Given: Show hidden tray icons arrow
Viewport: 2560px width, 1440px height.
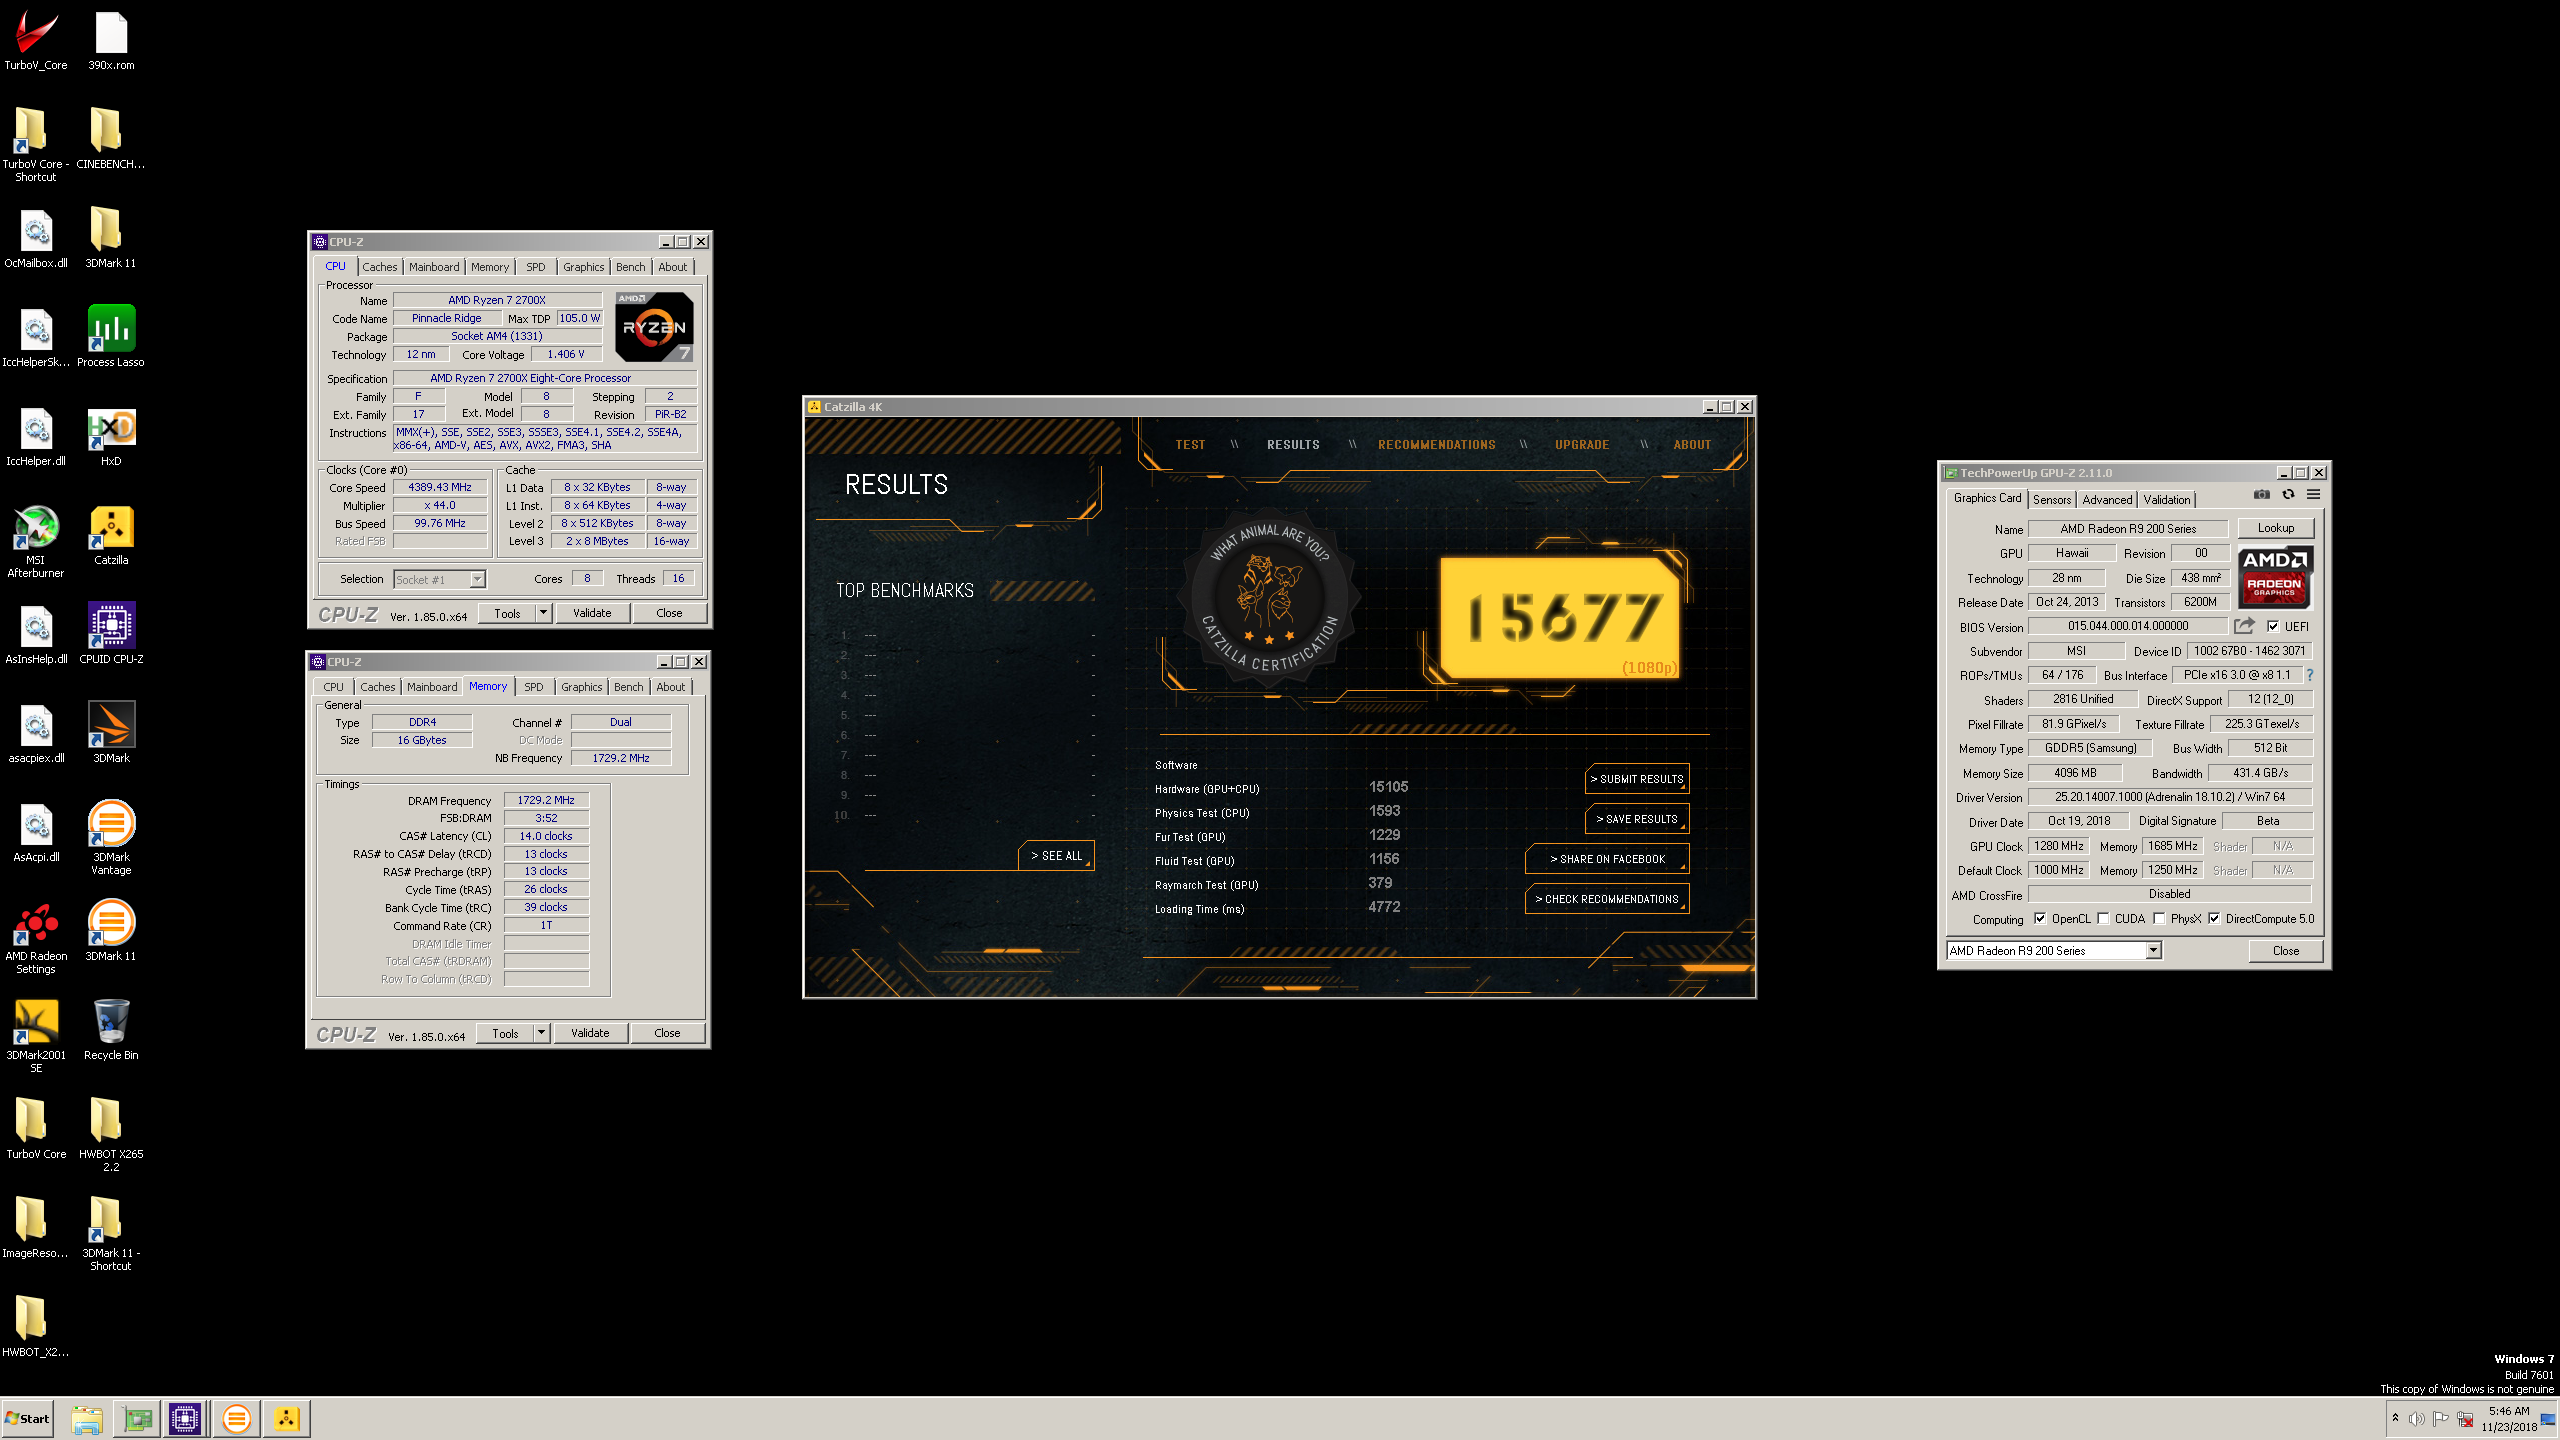Looking at the screenshot, I should (x=2395, y=1418).
